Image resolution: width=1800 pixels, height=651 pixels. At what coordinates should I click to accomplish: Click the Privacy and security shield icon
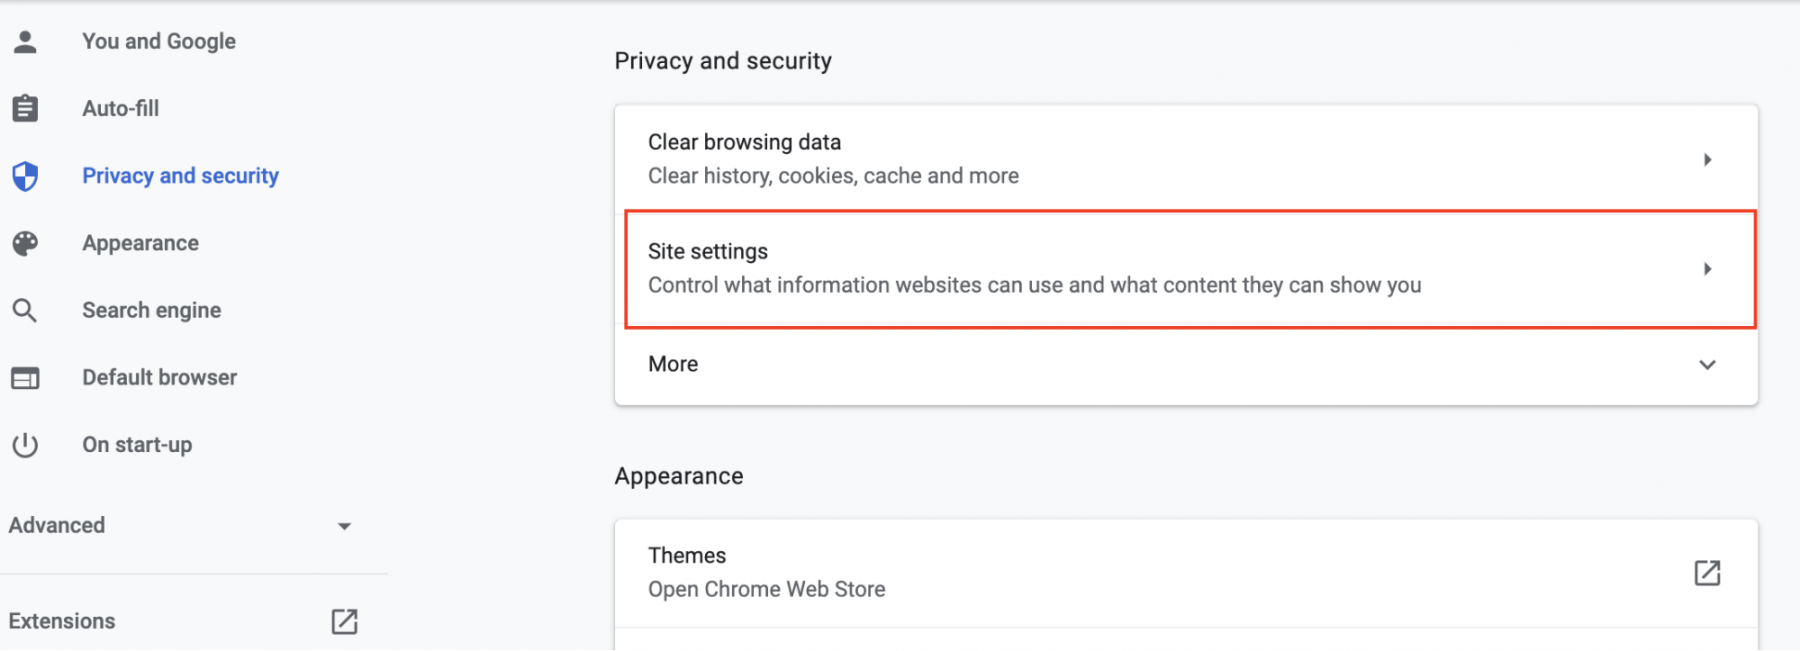tap(25, 176)
